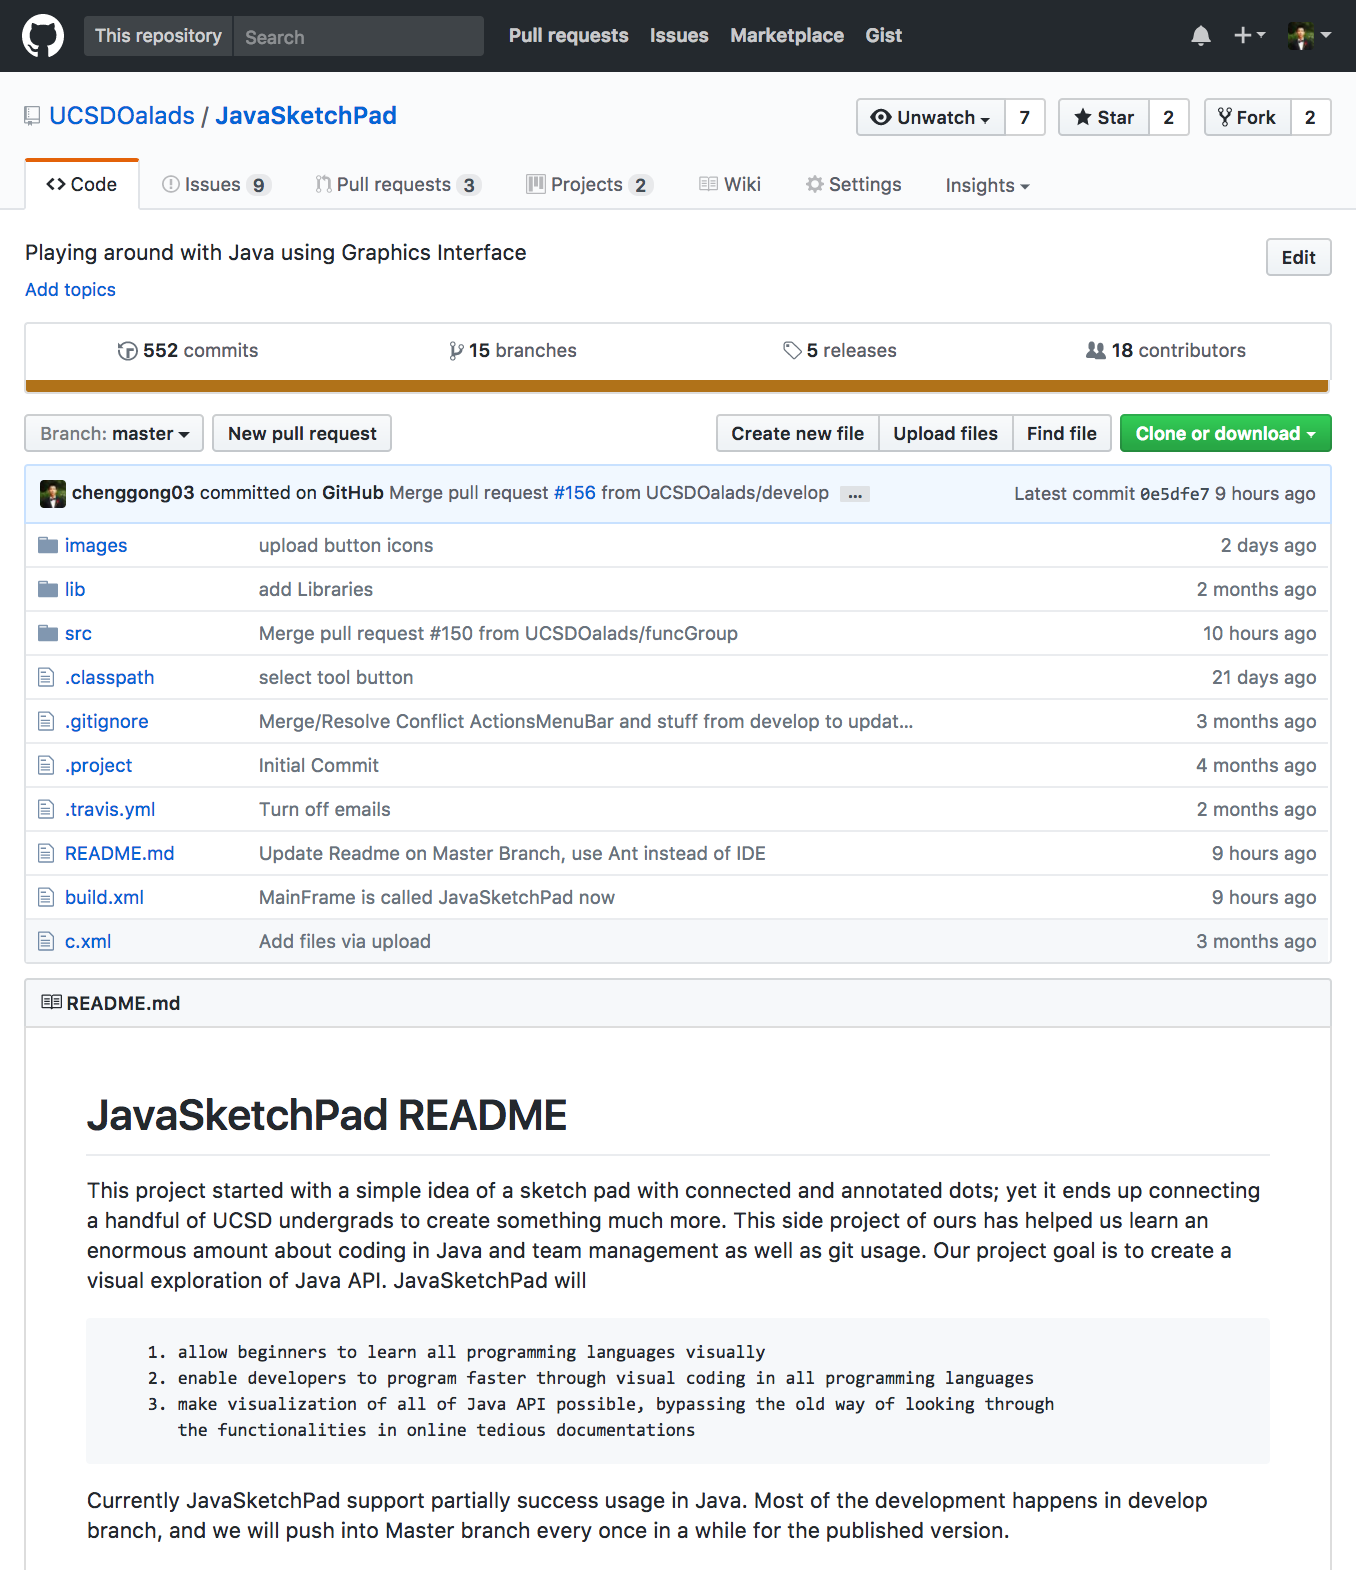Open 'Turn off emails' commit message

(x=325, y=809)
